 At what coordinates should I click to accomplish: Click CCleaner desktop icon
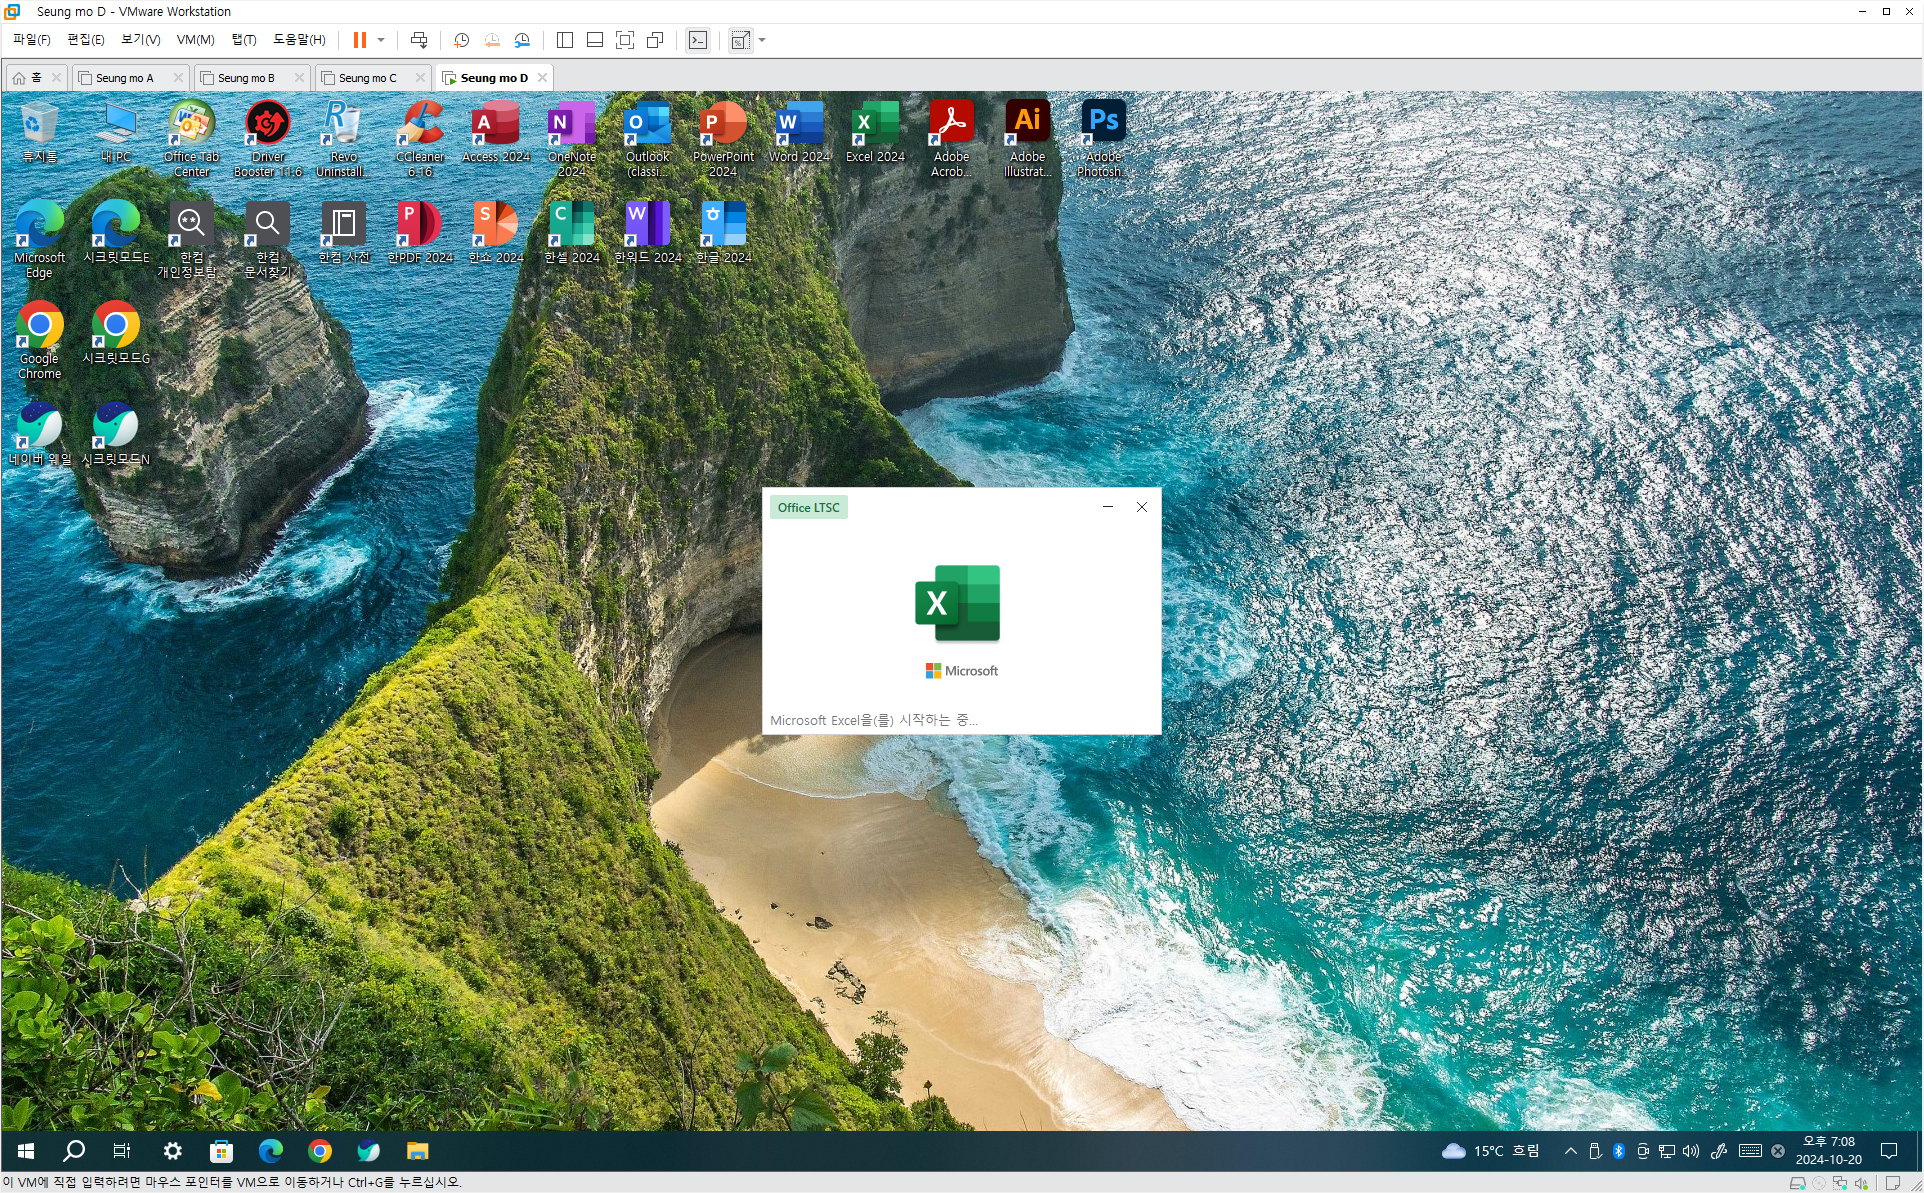[420, 138]
